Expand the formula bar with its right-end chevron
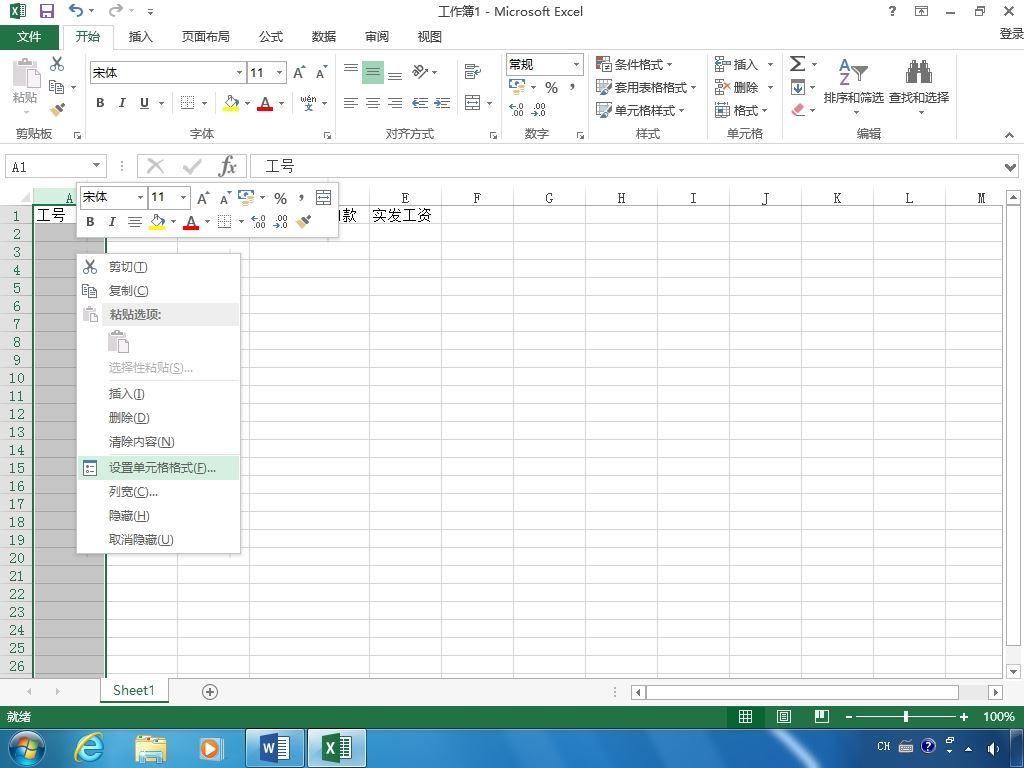 1010,167
